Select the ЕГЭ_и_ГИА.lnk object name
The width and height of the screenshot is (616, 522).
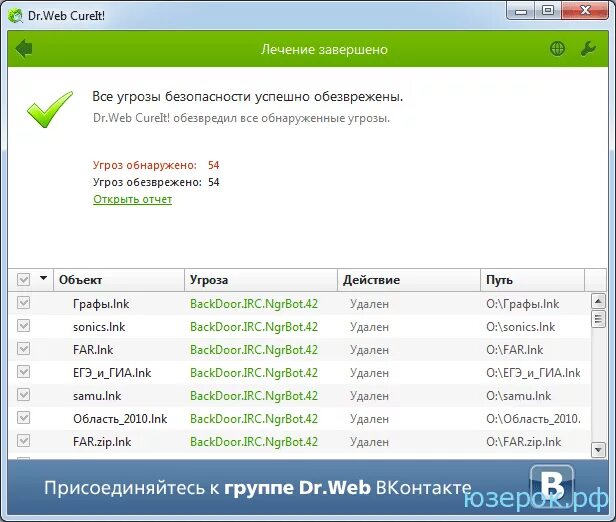pos(112,373)
